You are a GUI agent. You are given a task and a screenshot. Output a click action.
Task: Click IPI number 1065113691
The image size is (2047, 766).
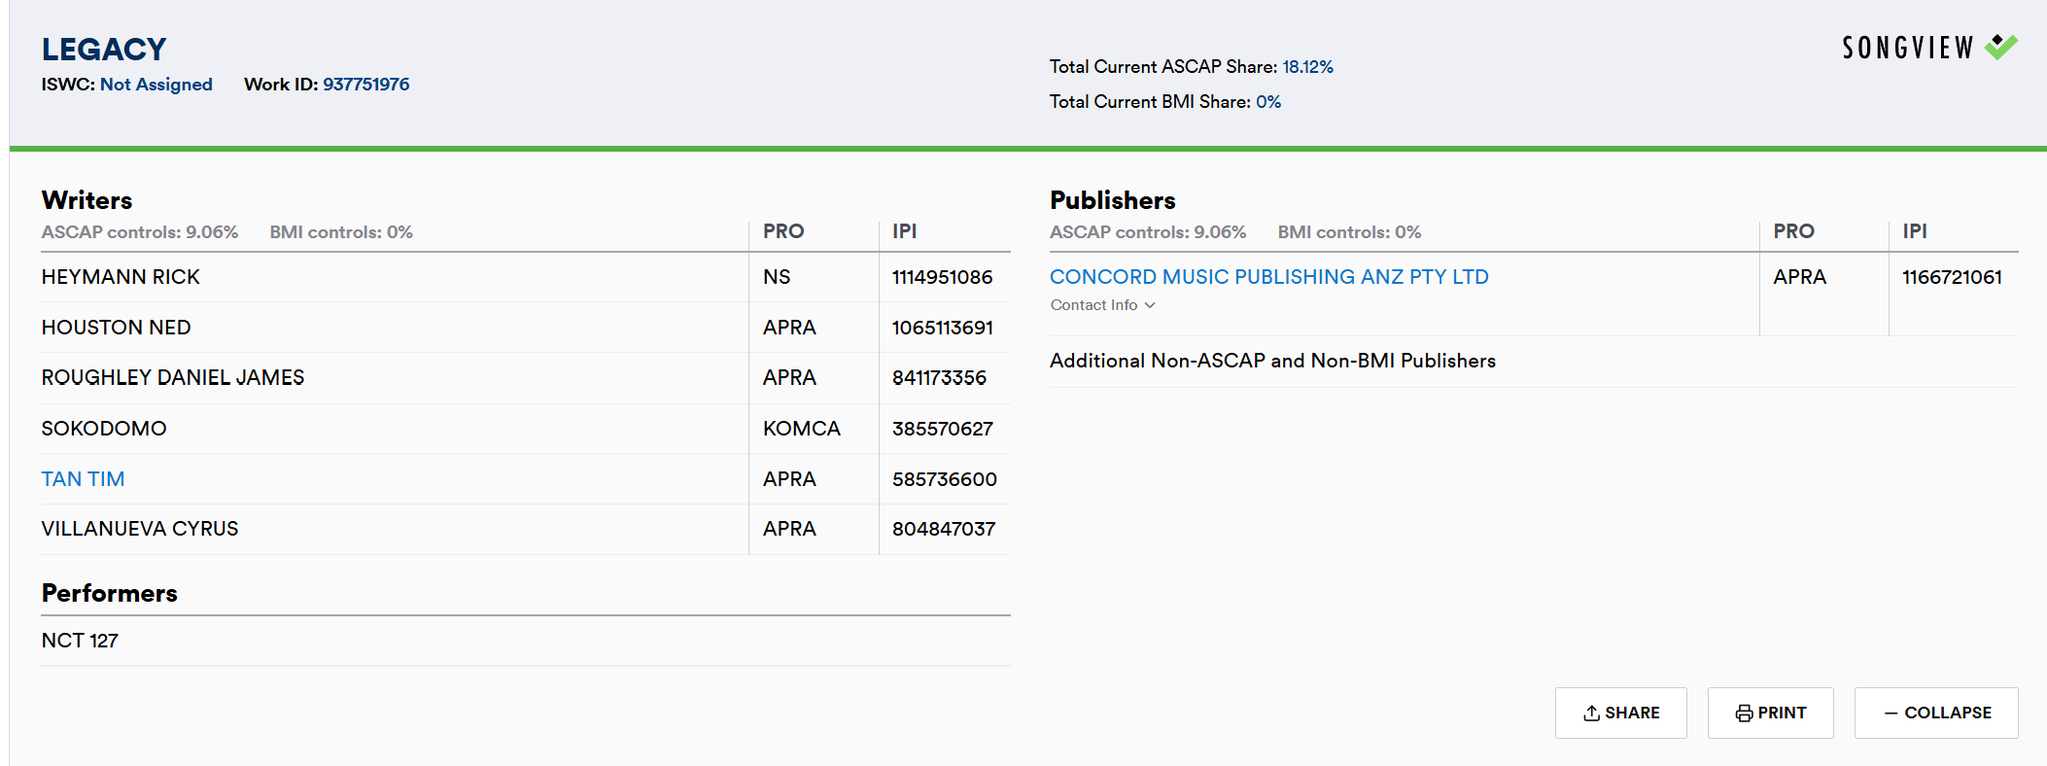point(942,327)
